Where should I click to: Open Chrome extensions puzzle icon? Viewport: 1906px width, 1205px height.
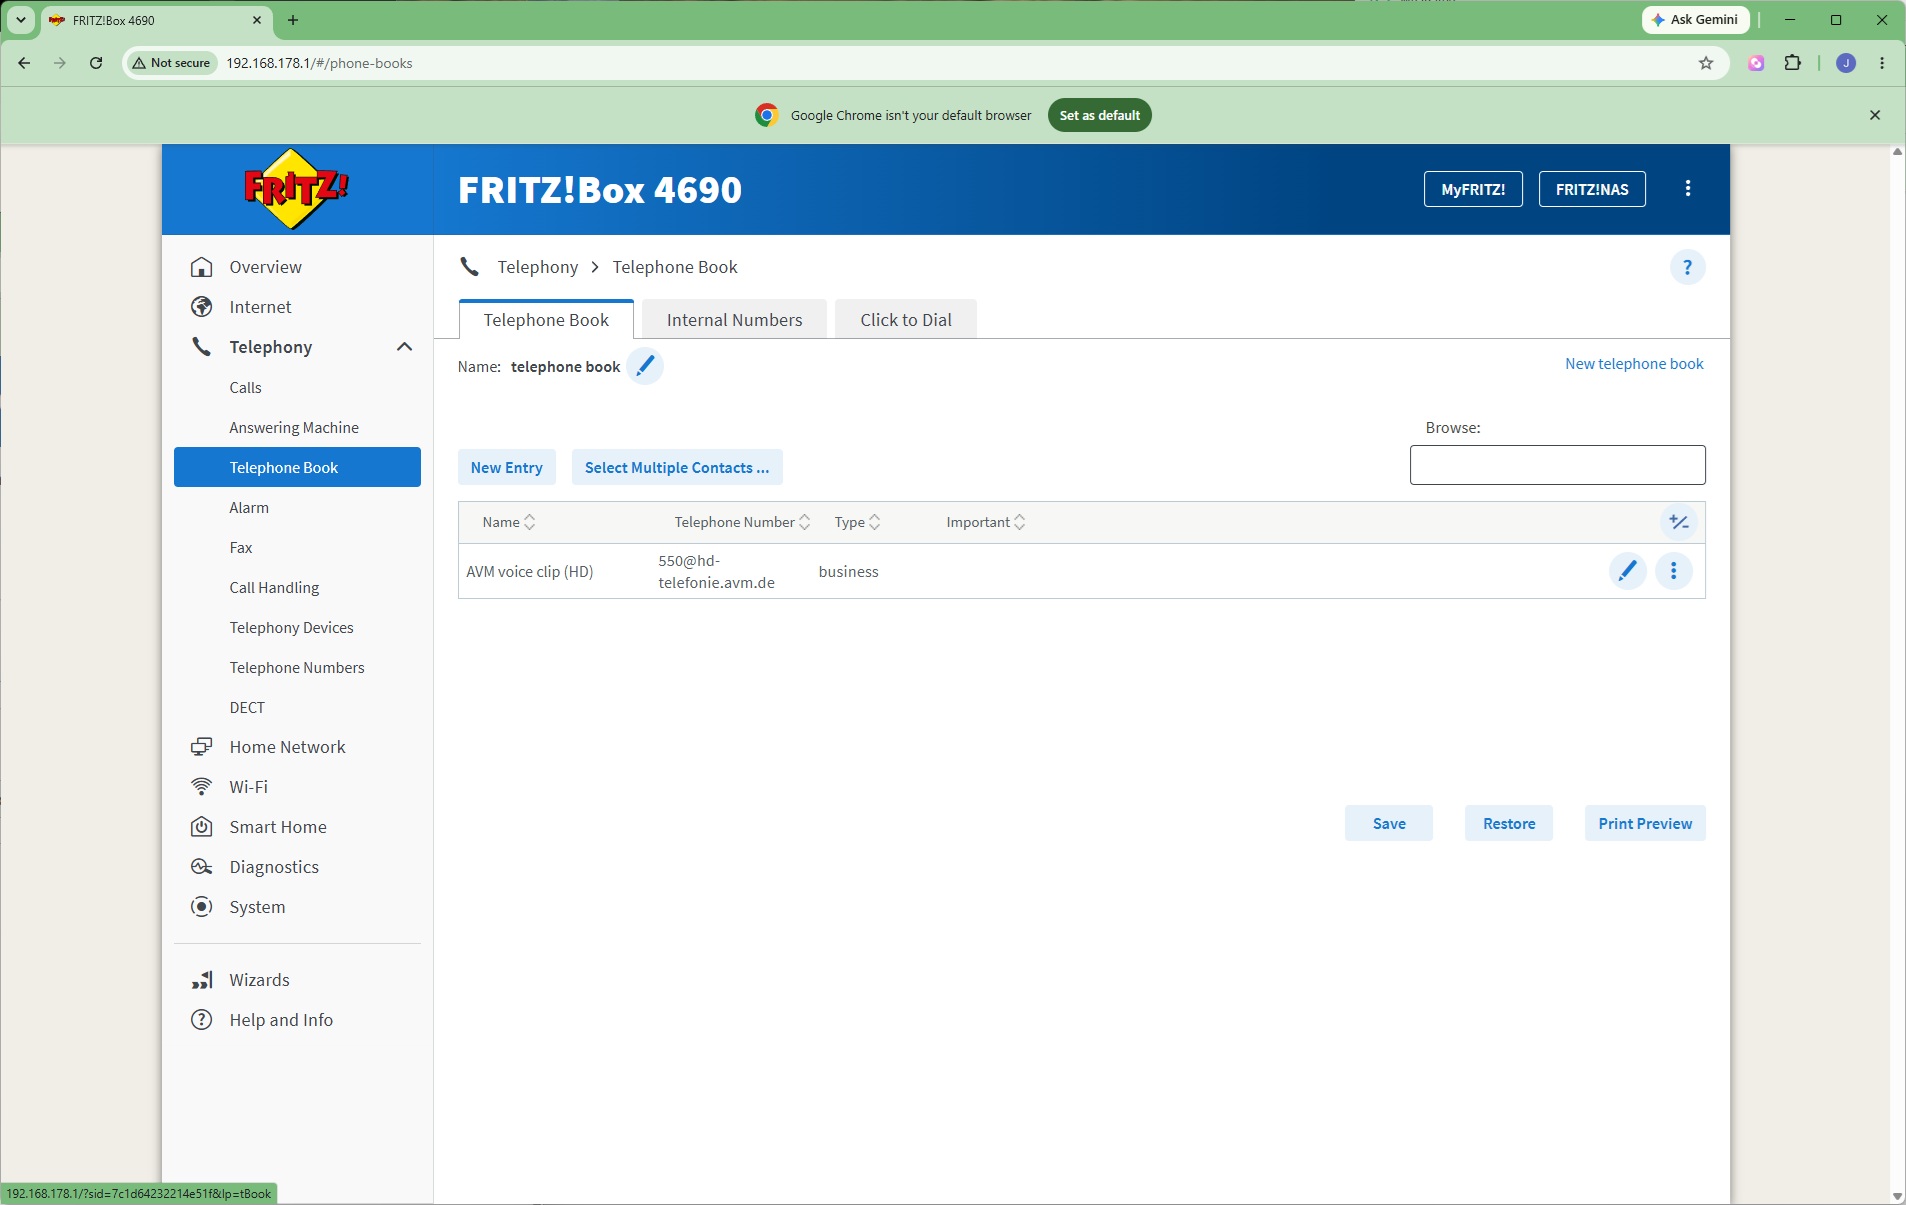[x=1792, y=63]
